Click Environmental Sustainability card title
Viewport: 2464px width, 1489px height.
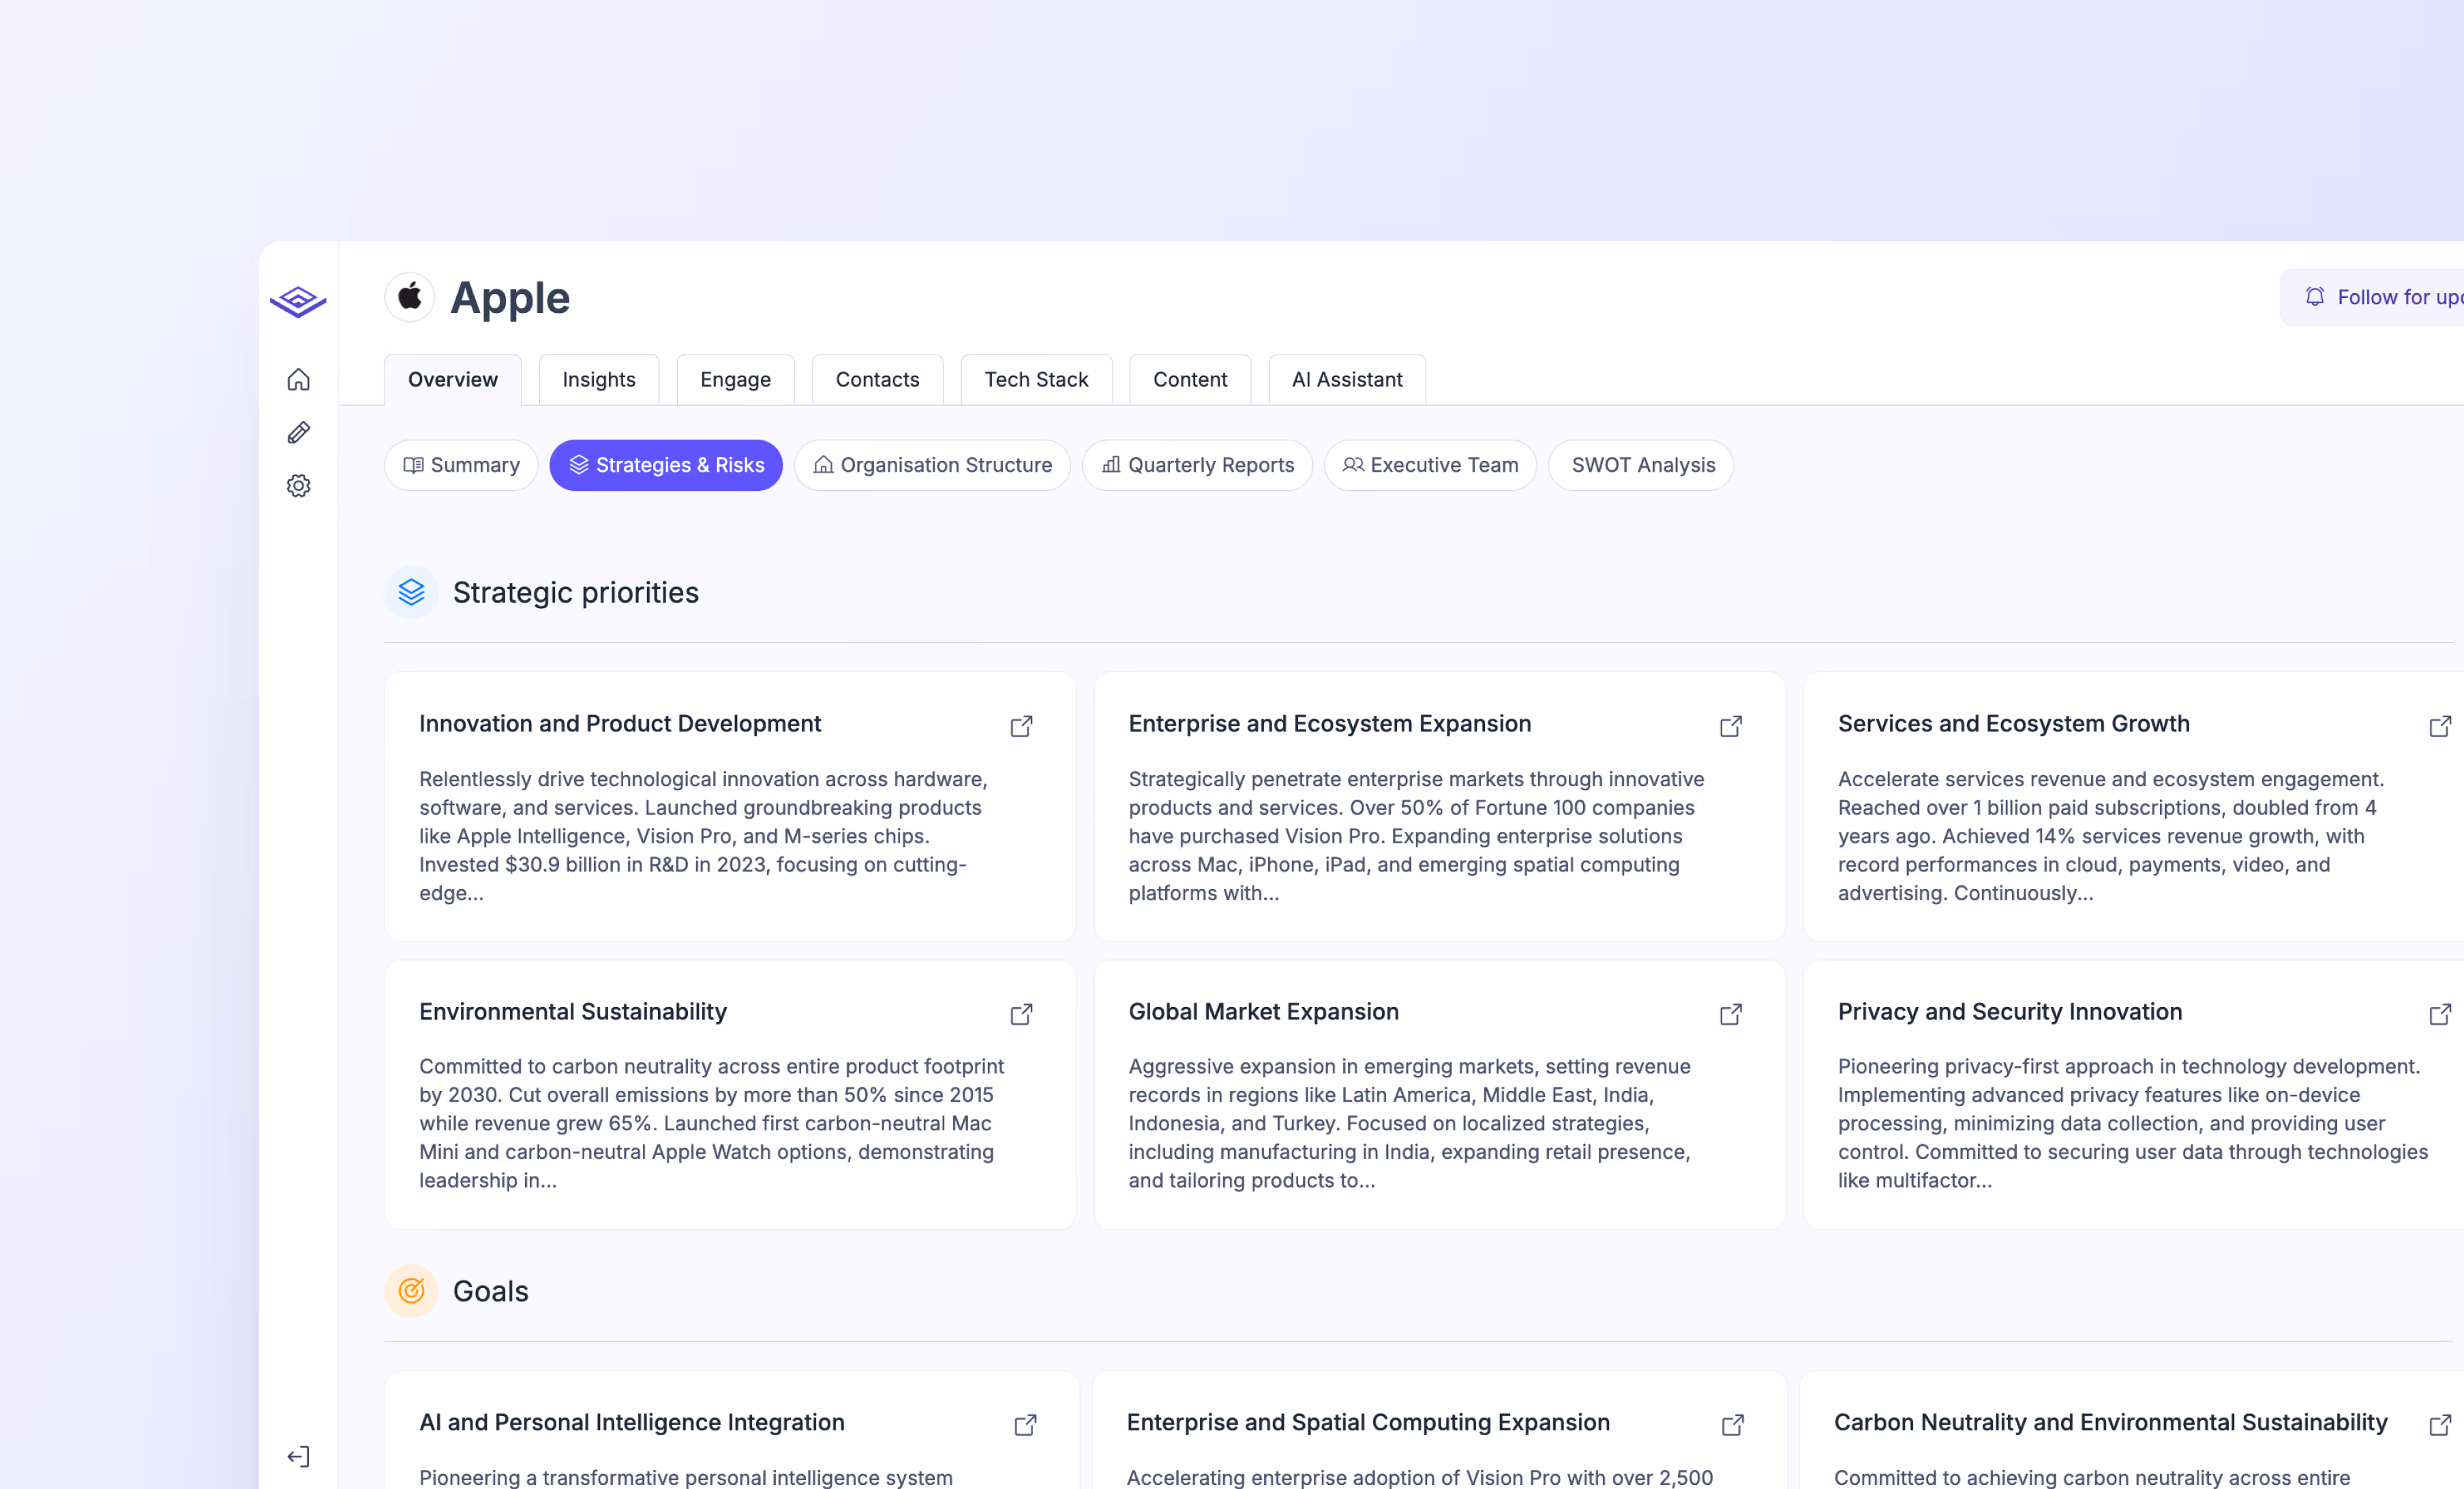573,1011
